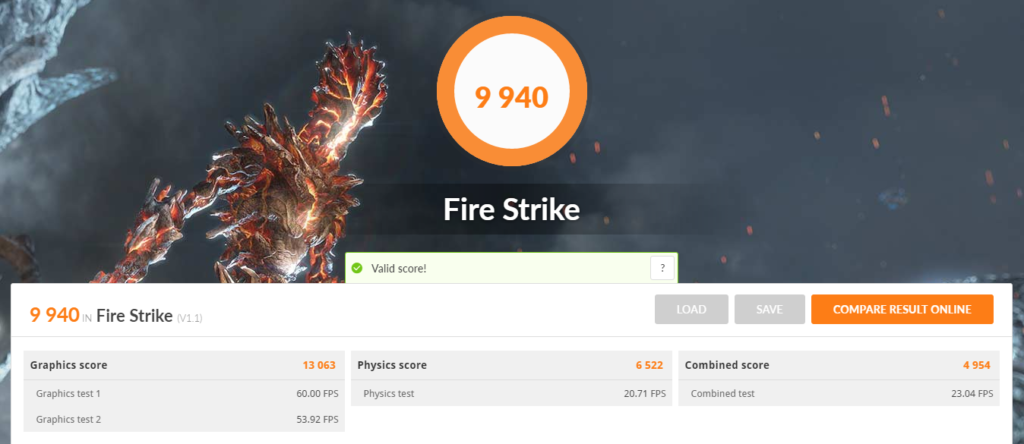The height and width of the screenshot is (444, 1024).
Task: Click the Valid score! message
Action: pyautogui.click(x=399, y=268)
